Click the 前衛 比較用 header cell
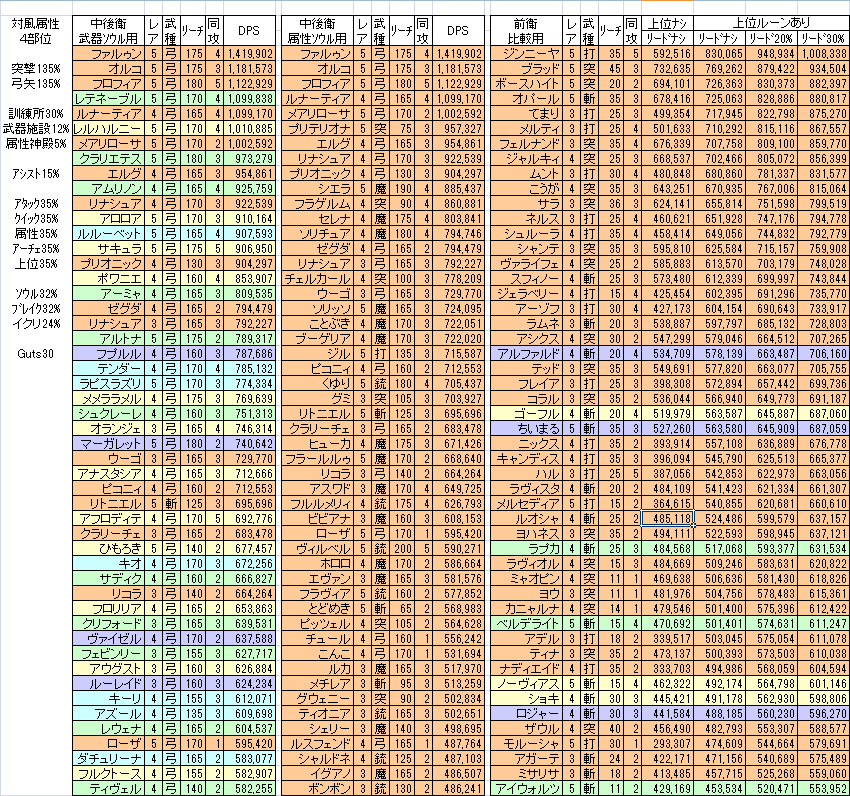 tap(526, 31)
